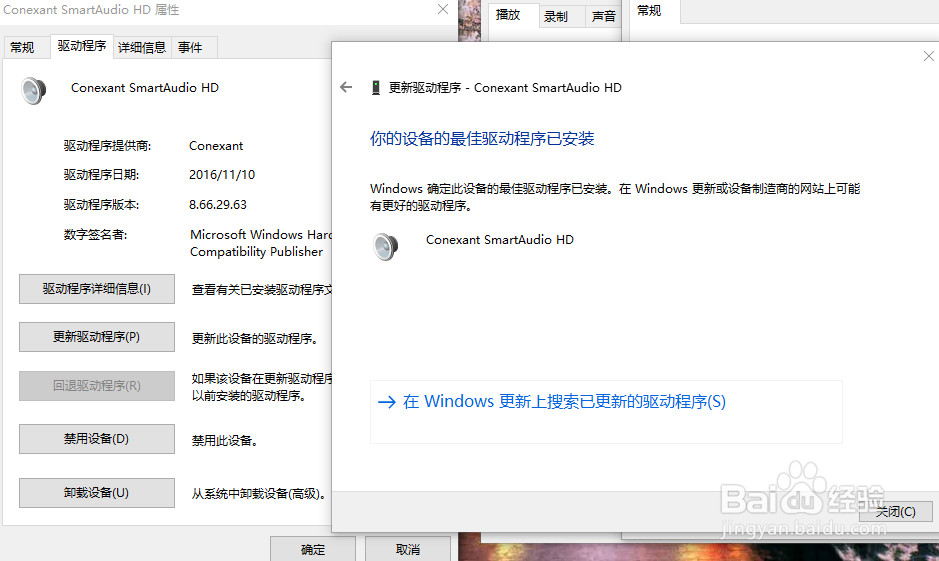939x561 pixels.
Task: Click the 禁用此设备 description text
Action: pos(225,441)
